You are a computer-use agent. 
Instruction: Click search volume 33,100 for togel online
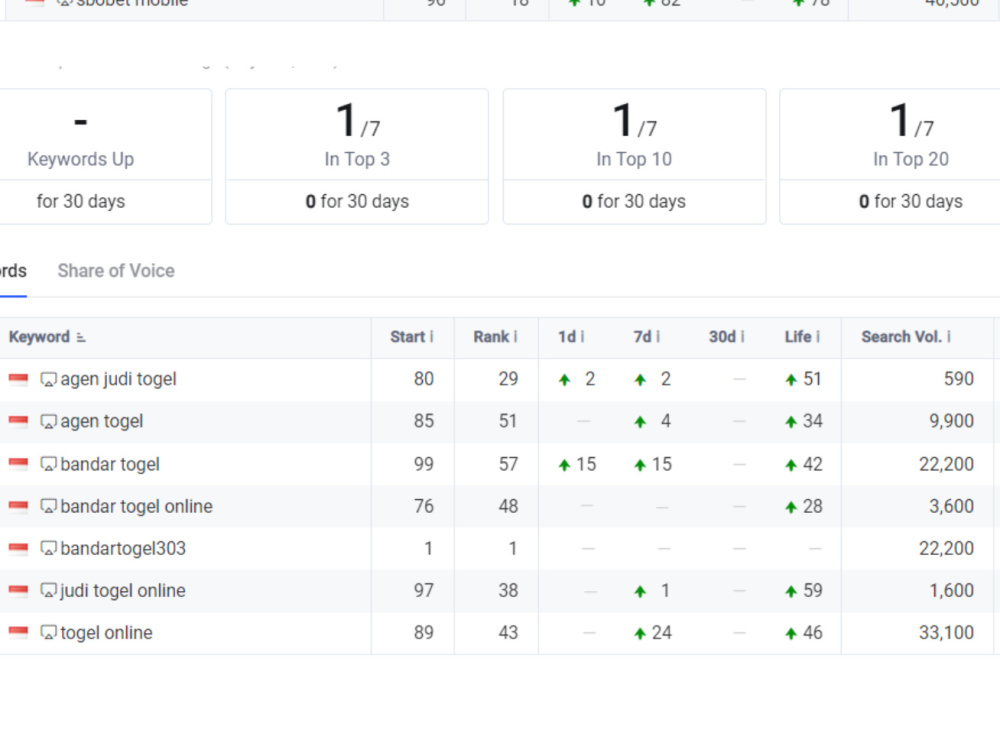click(946, 632)
